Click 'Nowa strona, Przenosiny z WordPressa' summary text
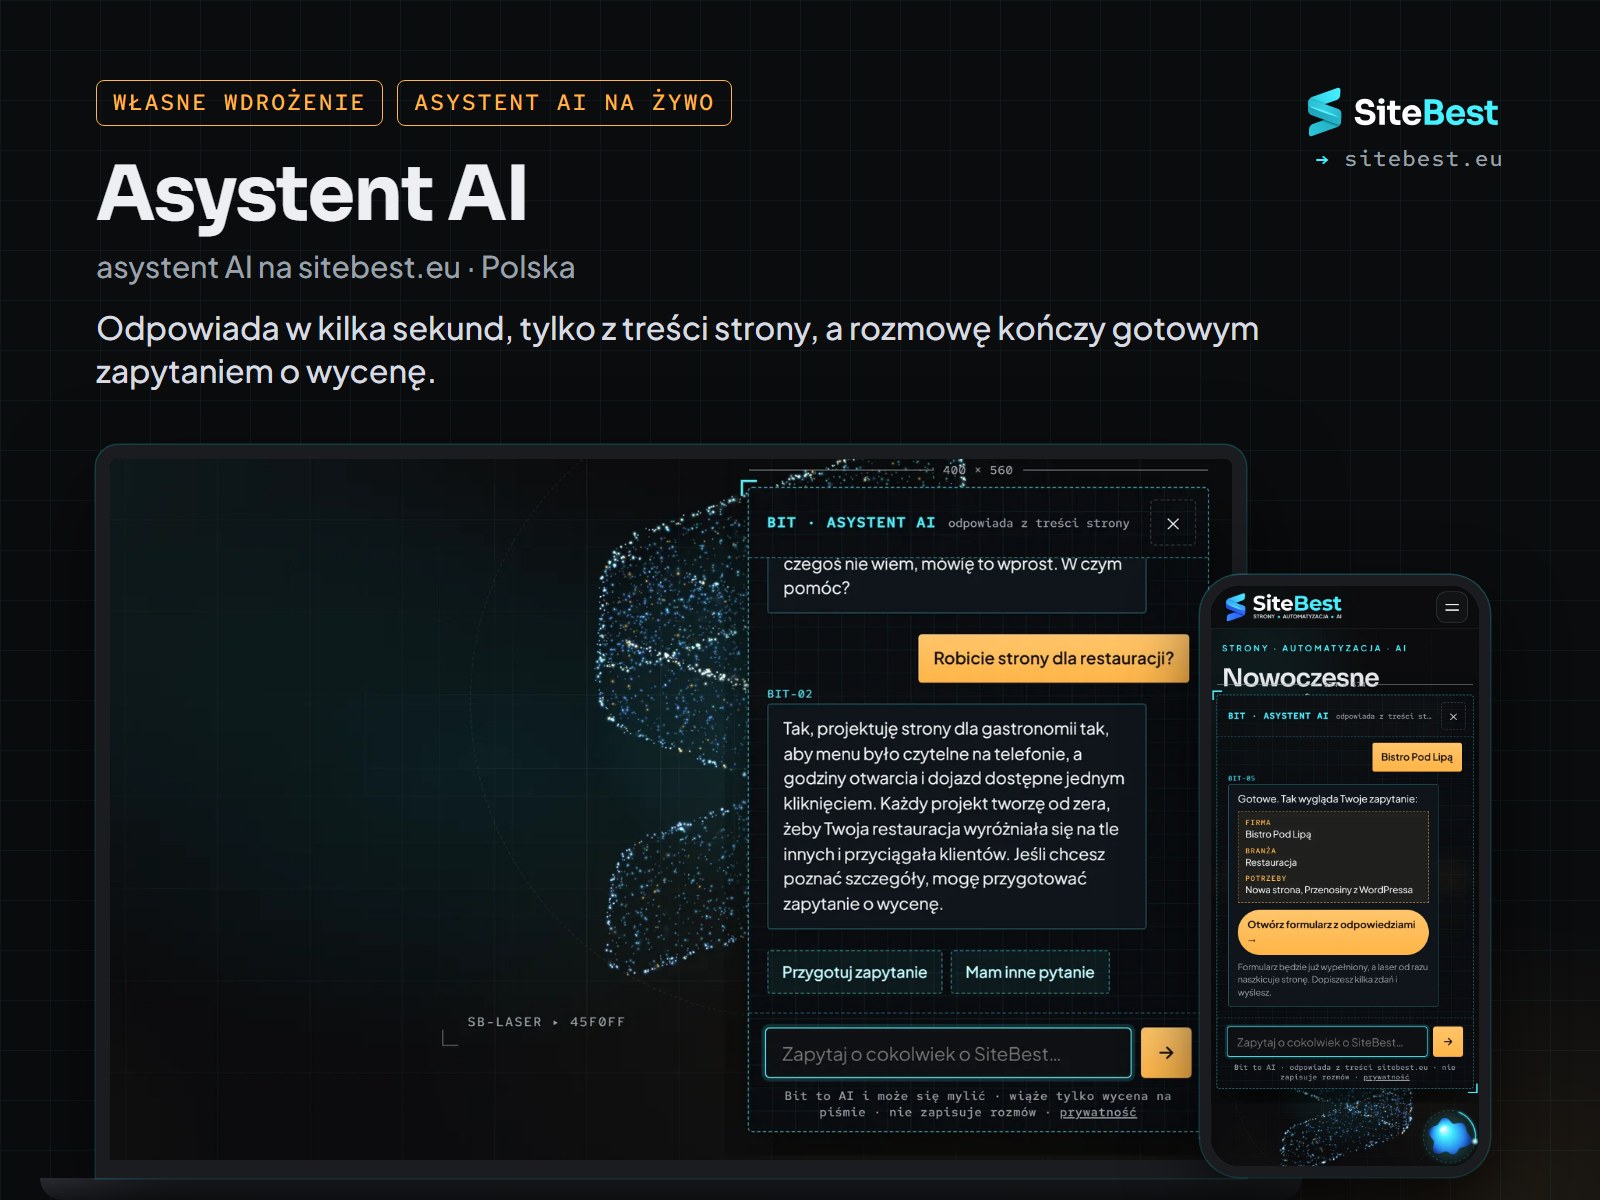Image resolution: width=1600 pixels, height=1200 pixels. tap(1329, 890)
